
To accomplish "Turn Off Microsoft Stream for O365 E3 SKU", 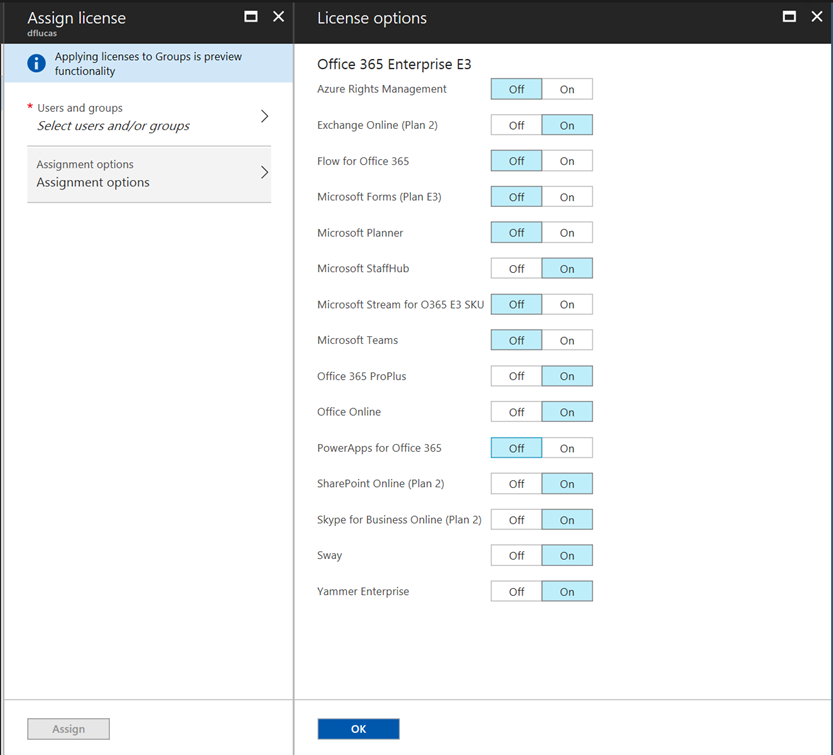I will (516, 304).
